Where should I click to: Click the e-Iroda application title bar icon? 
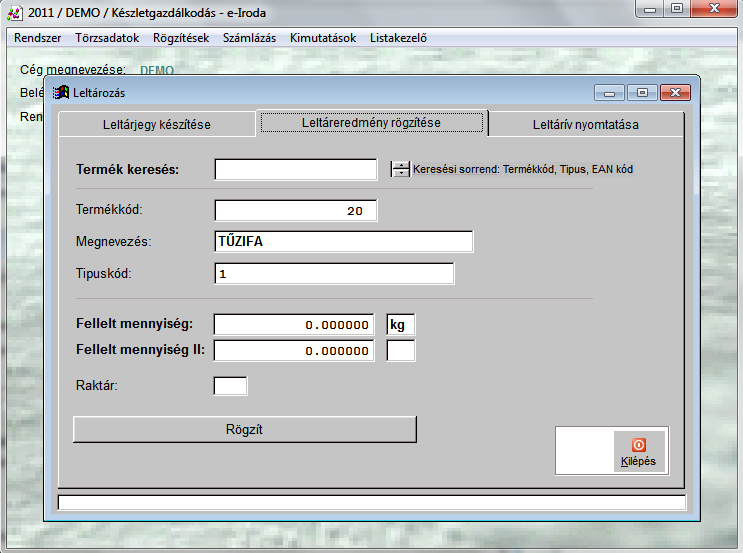(14, 12)
